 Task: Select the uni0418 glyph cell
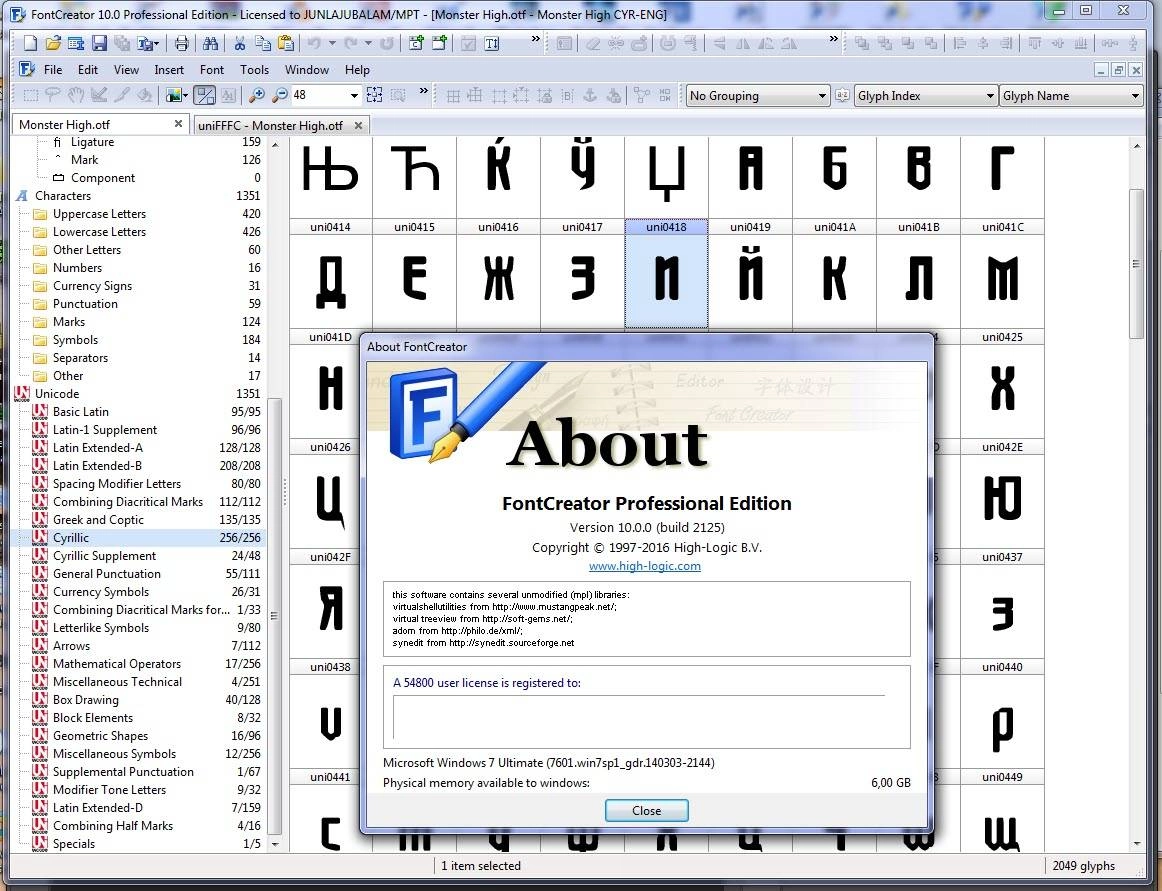[x=666, y=274]
